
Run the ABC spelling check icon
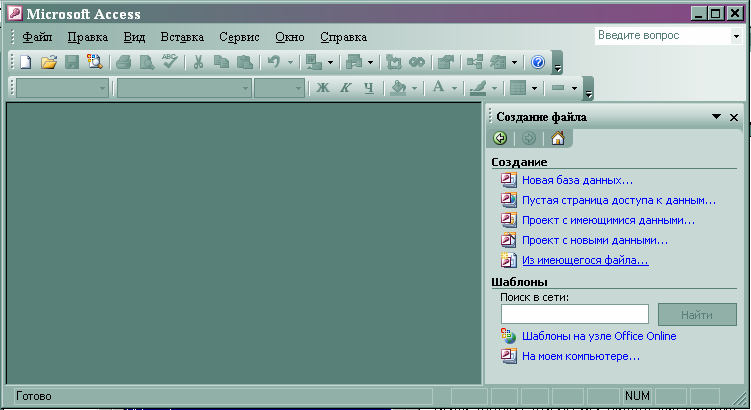[x=170, y=61]
